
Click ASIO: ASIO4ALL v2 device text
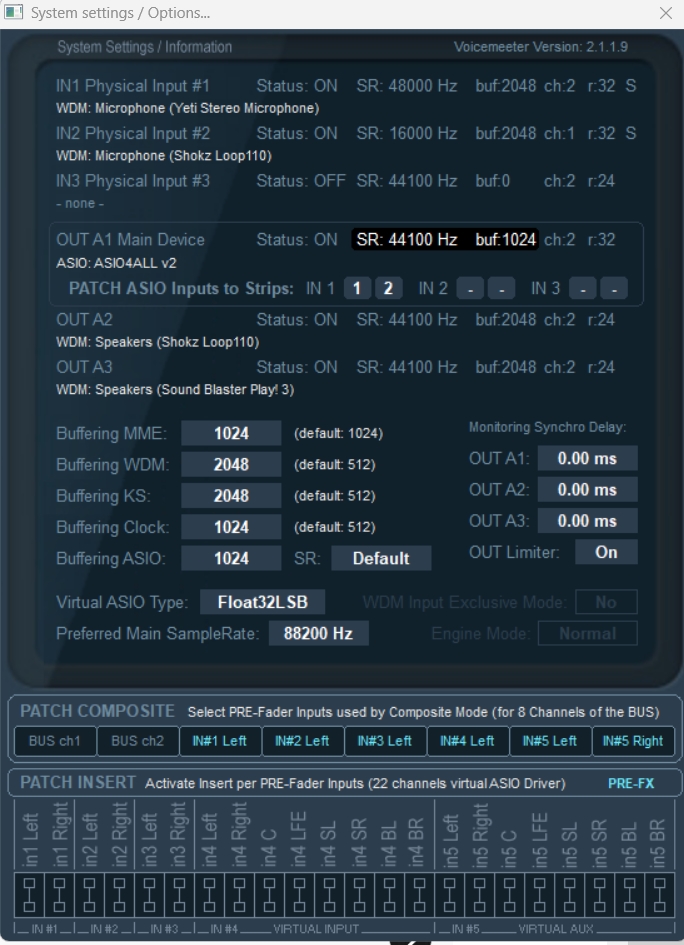[x=116, y=263]
